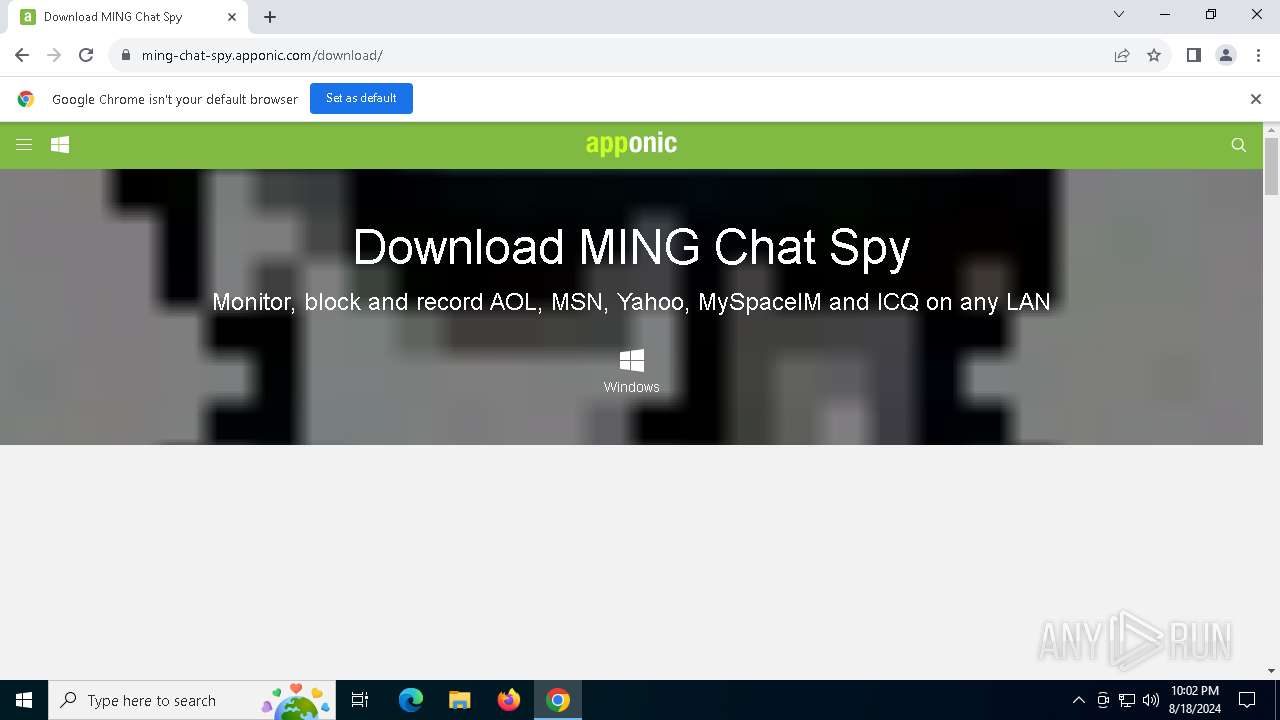Open the Windows Start menu
1280x720 pixels.
(x=24, y=700)
